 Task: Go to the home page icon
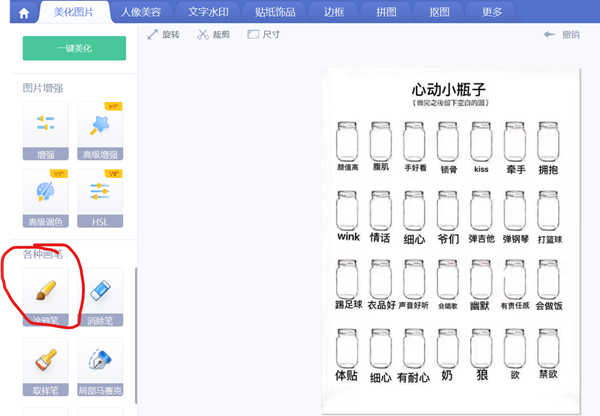[24, 13]
